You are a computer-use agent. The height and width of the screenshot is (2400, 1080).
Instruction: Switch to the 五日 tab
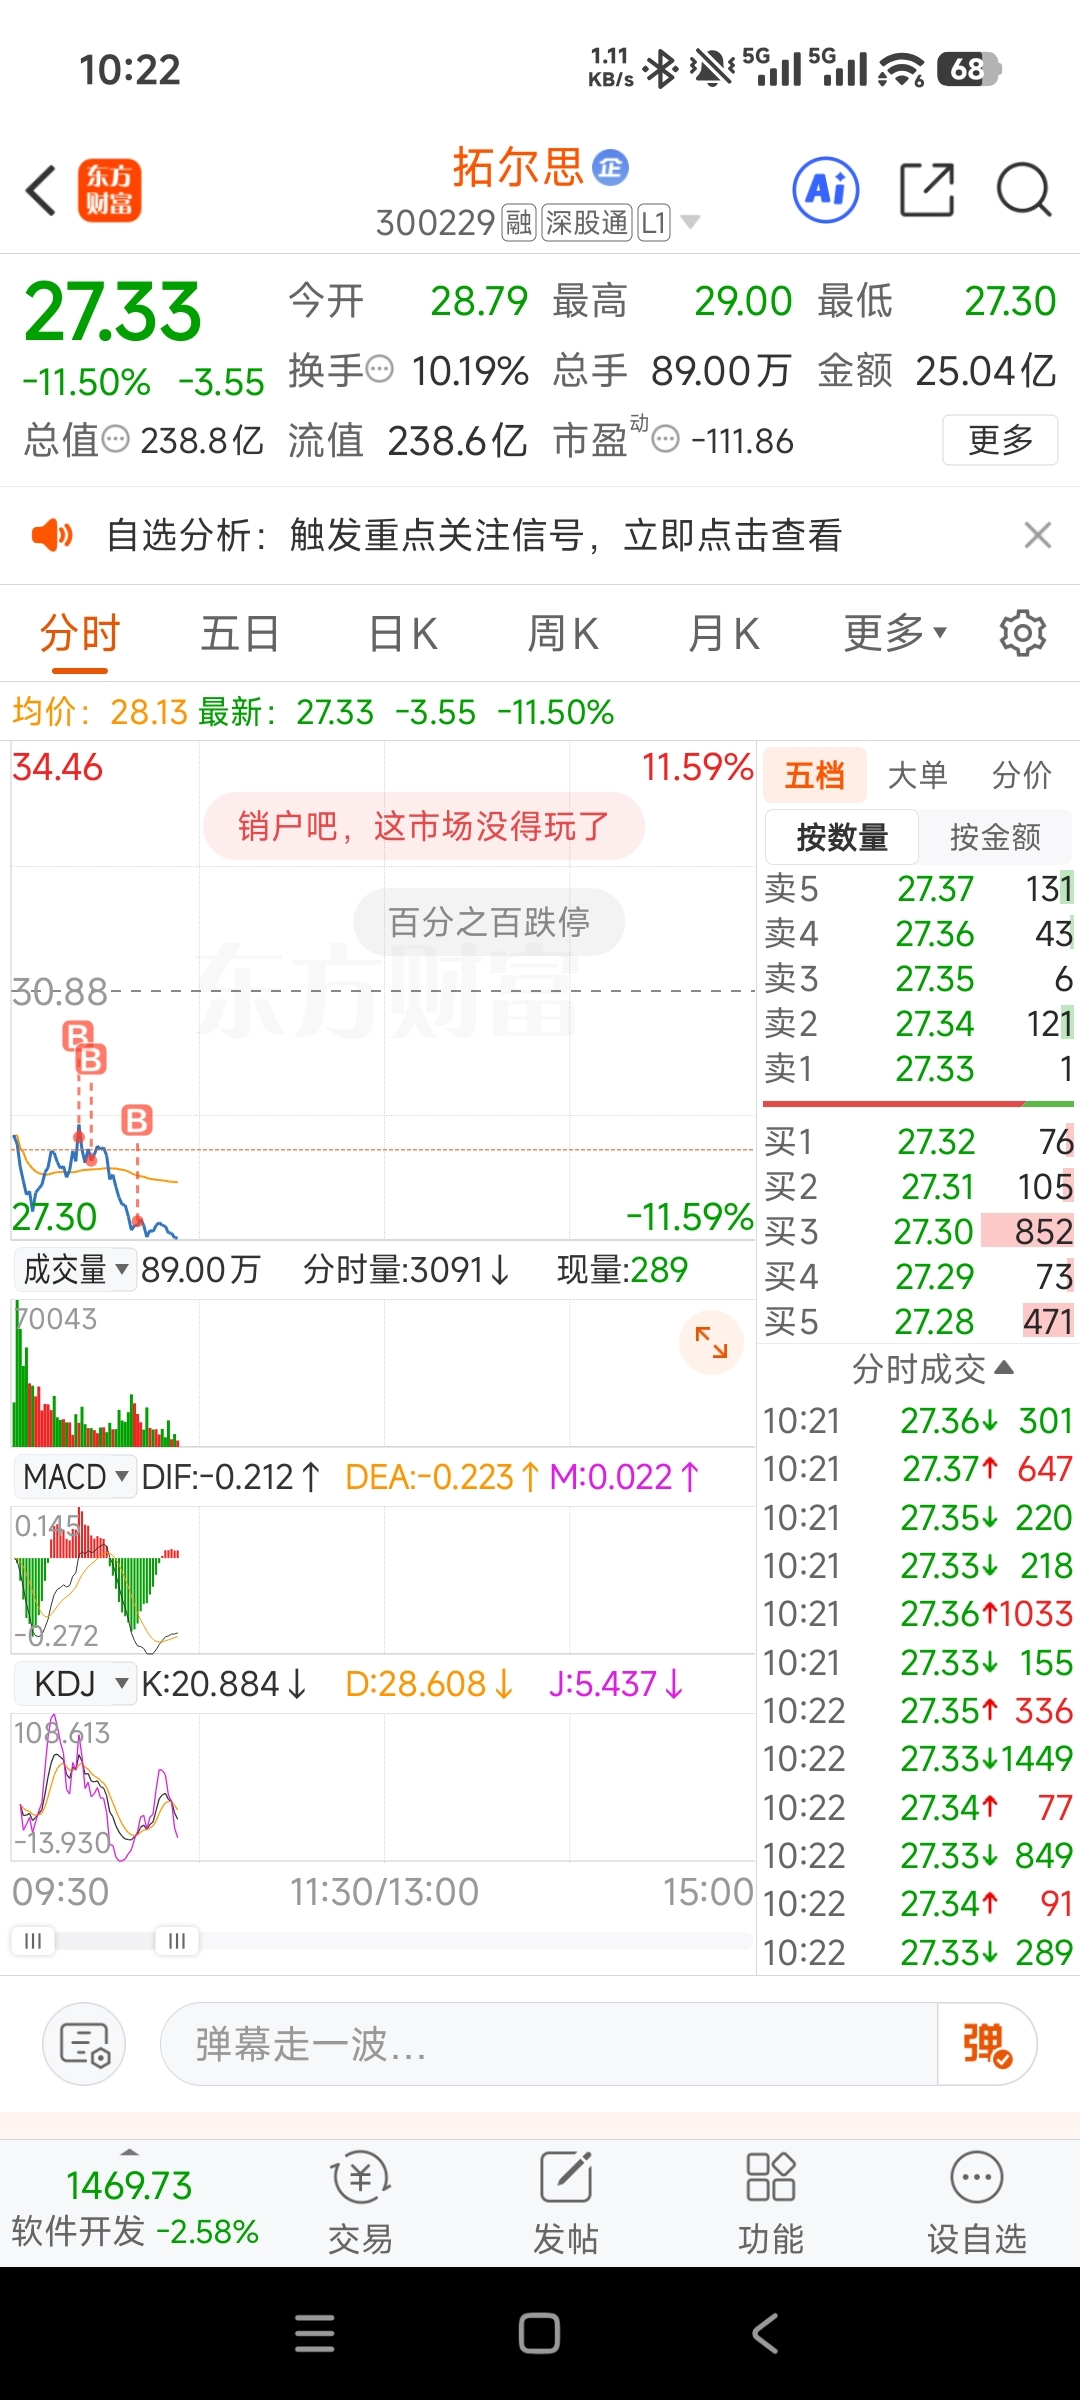[x=240, y=633]
